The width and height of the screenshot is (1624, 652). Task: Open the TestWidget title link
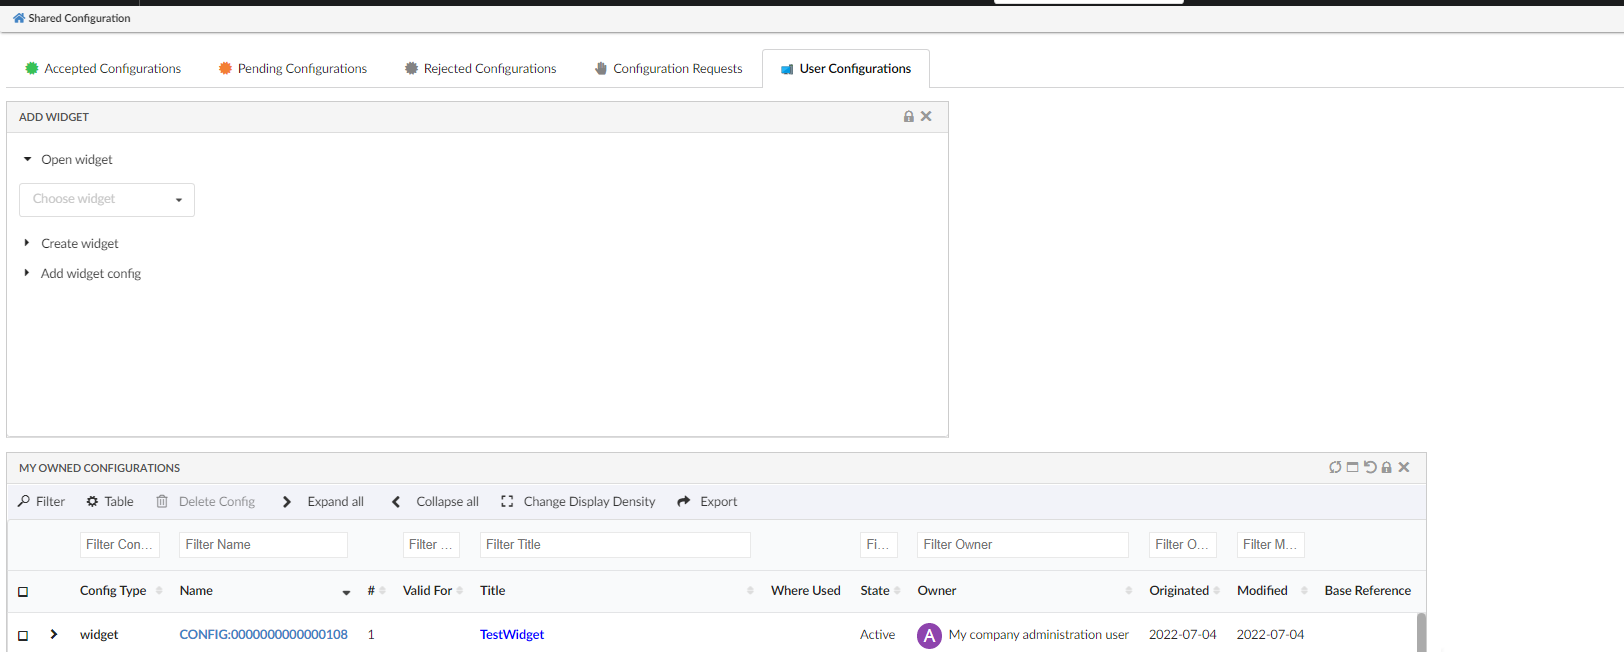pyautogui.click(x=512, y=635)
